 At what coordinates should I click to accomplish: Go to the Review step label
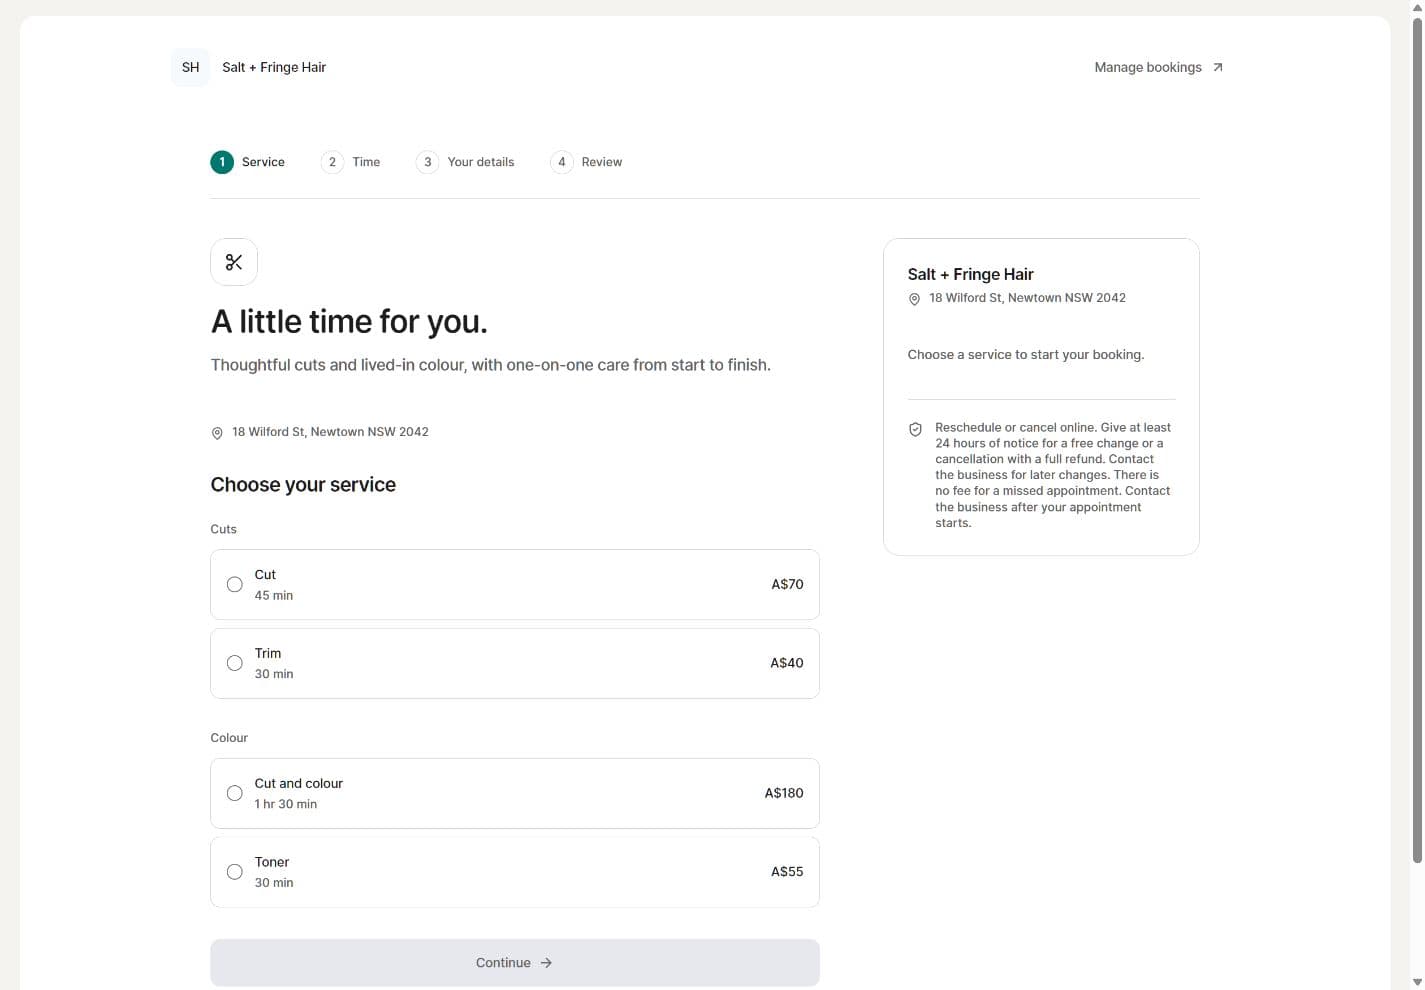click(602, 162)
